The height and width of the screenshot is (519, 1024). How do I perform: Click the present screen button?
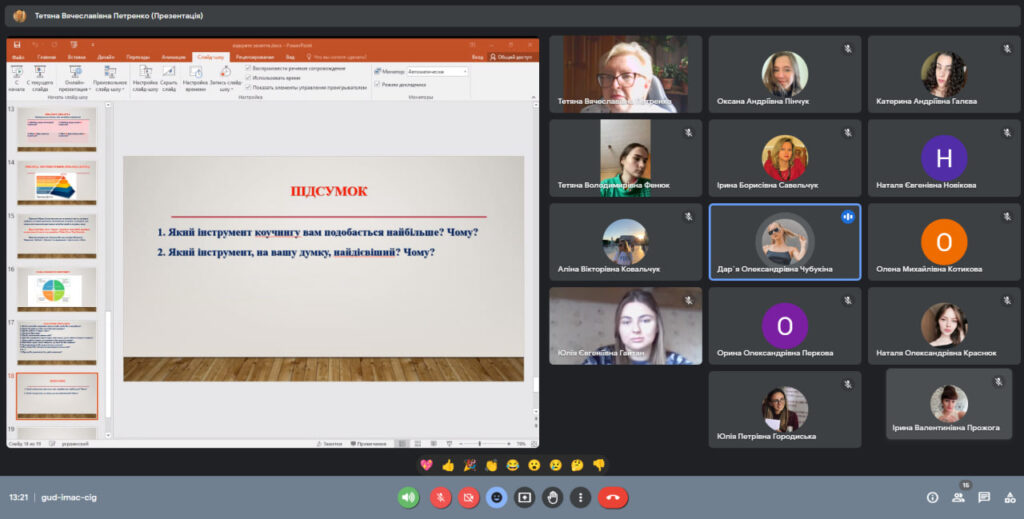[x=524, y=497]
